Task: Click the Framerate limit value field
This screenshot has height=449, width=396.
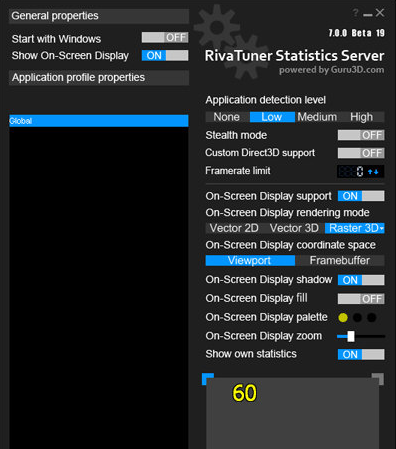Action: pyautogui.click(x=351, y=171)
